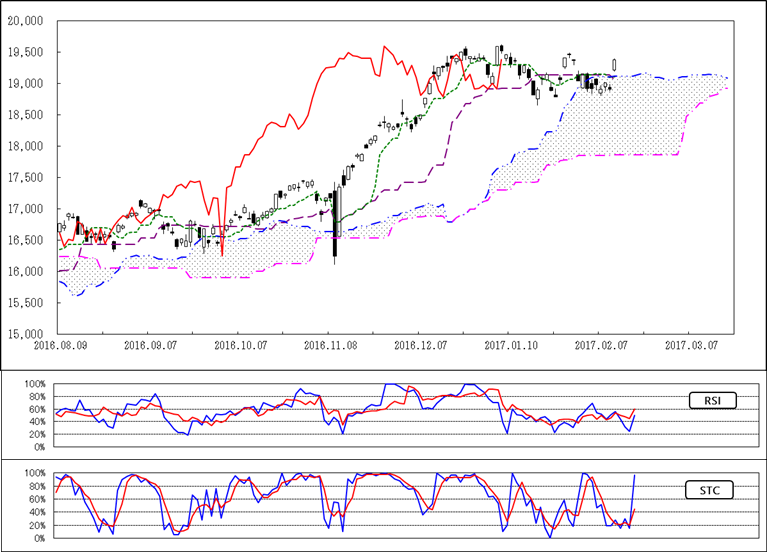Viewport: 767px width, 552px height.
Task: Click the RSI legend label box
Action: [x=712, y=401]
